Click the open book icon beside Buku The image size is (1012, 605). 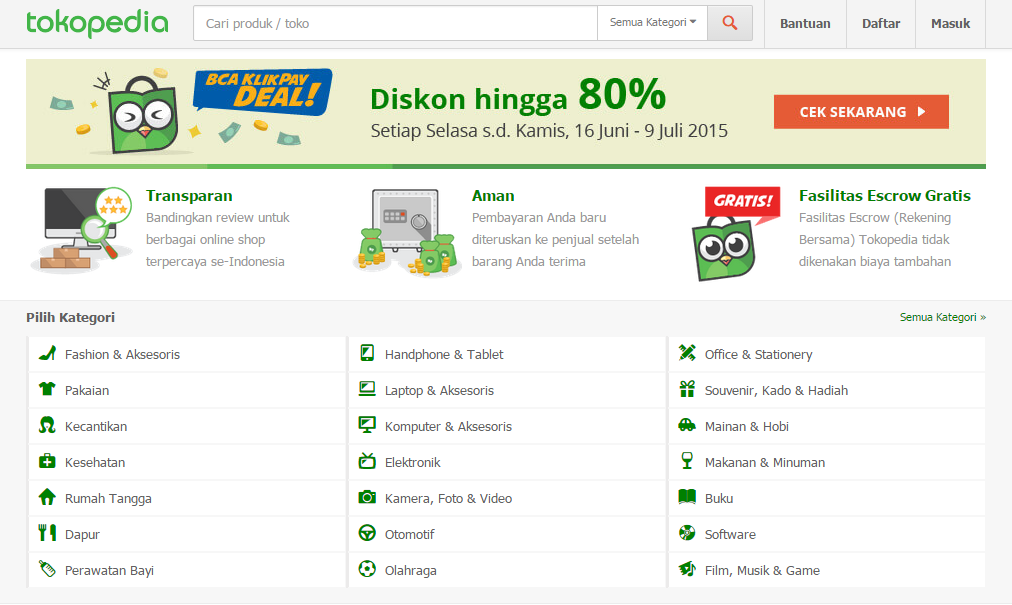(x=687, y=497)
